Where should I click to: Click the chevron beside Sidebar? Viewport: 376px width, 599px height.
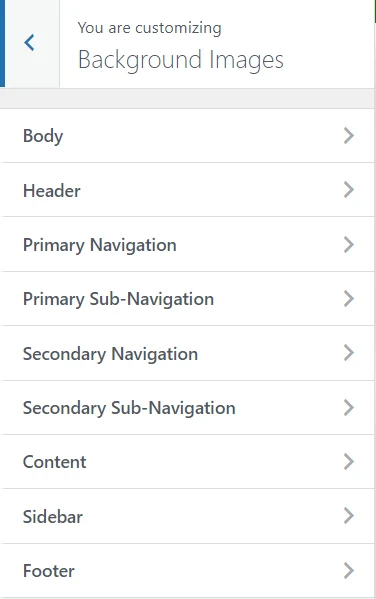point(349,516)
